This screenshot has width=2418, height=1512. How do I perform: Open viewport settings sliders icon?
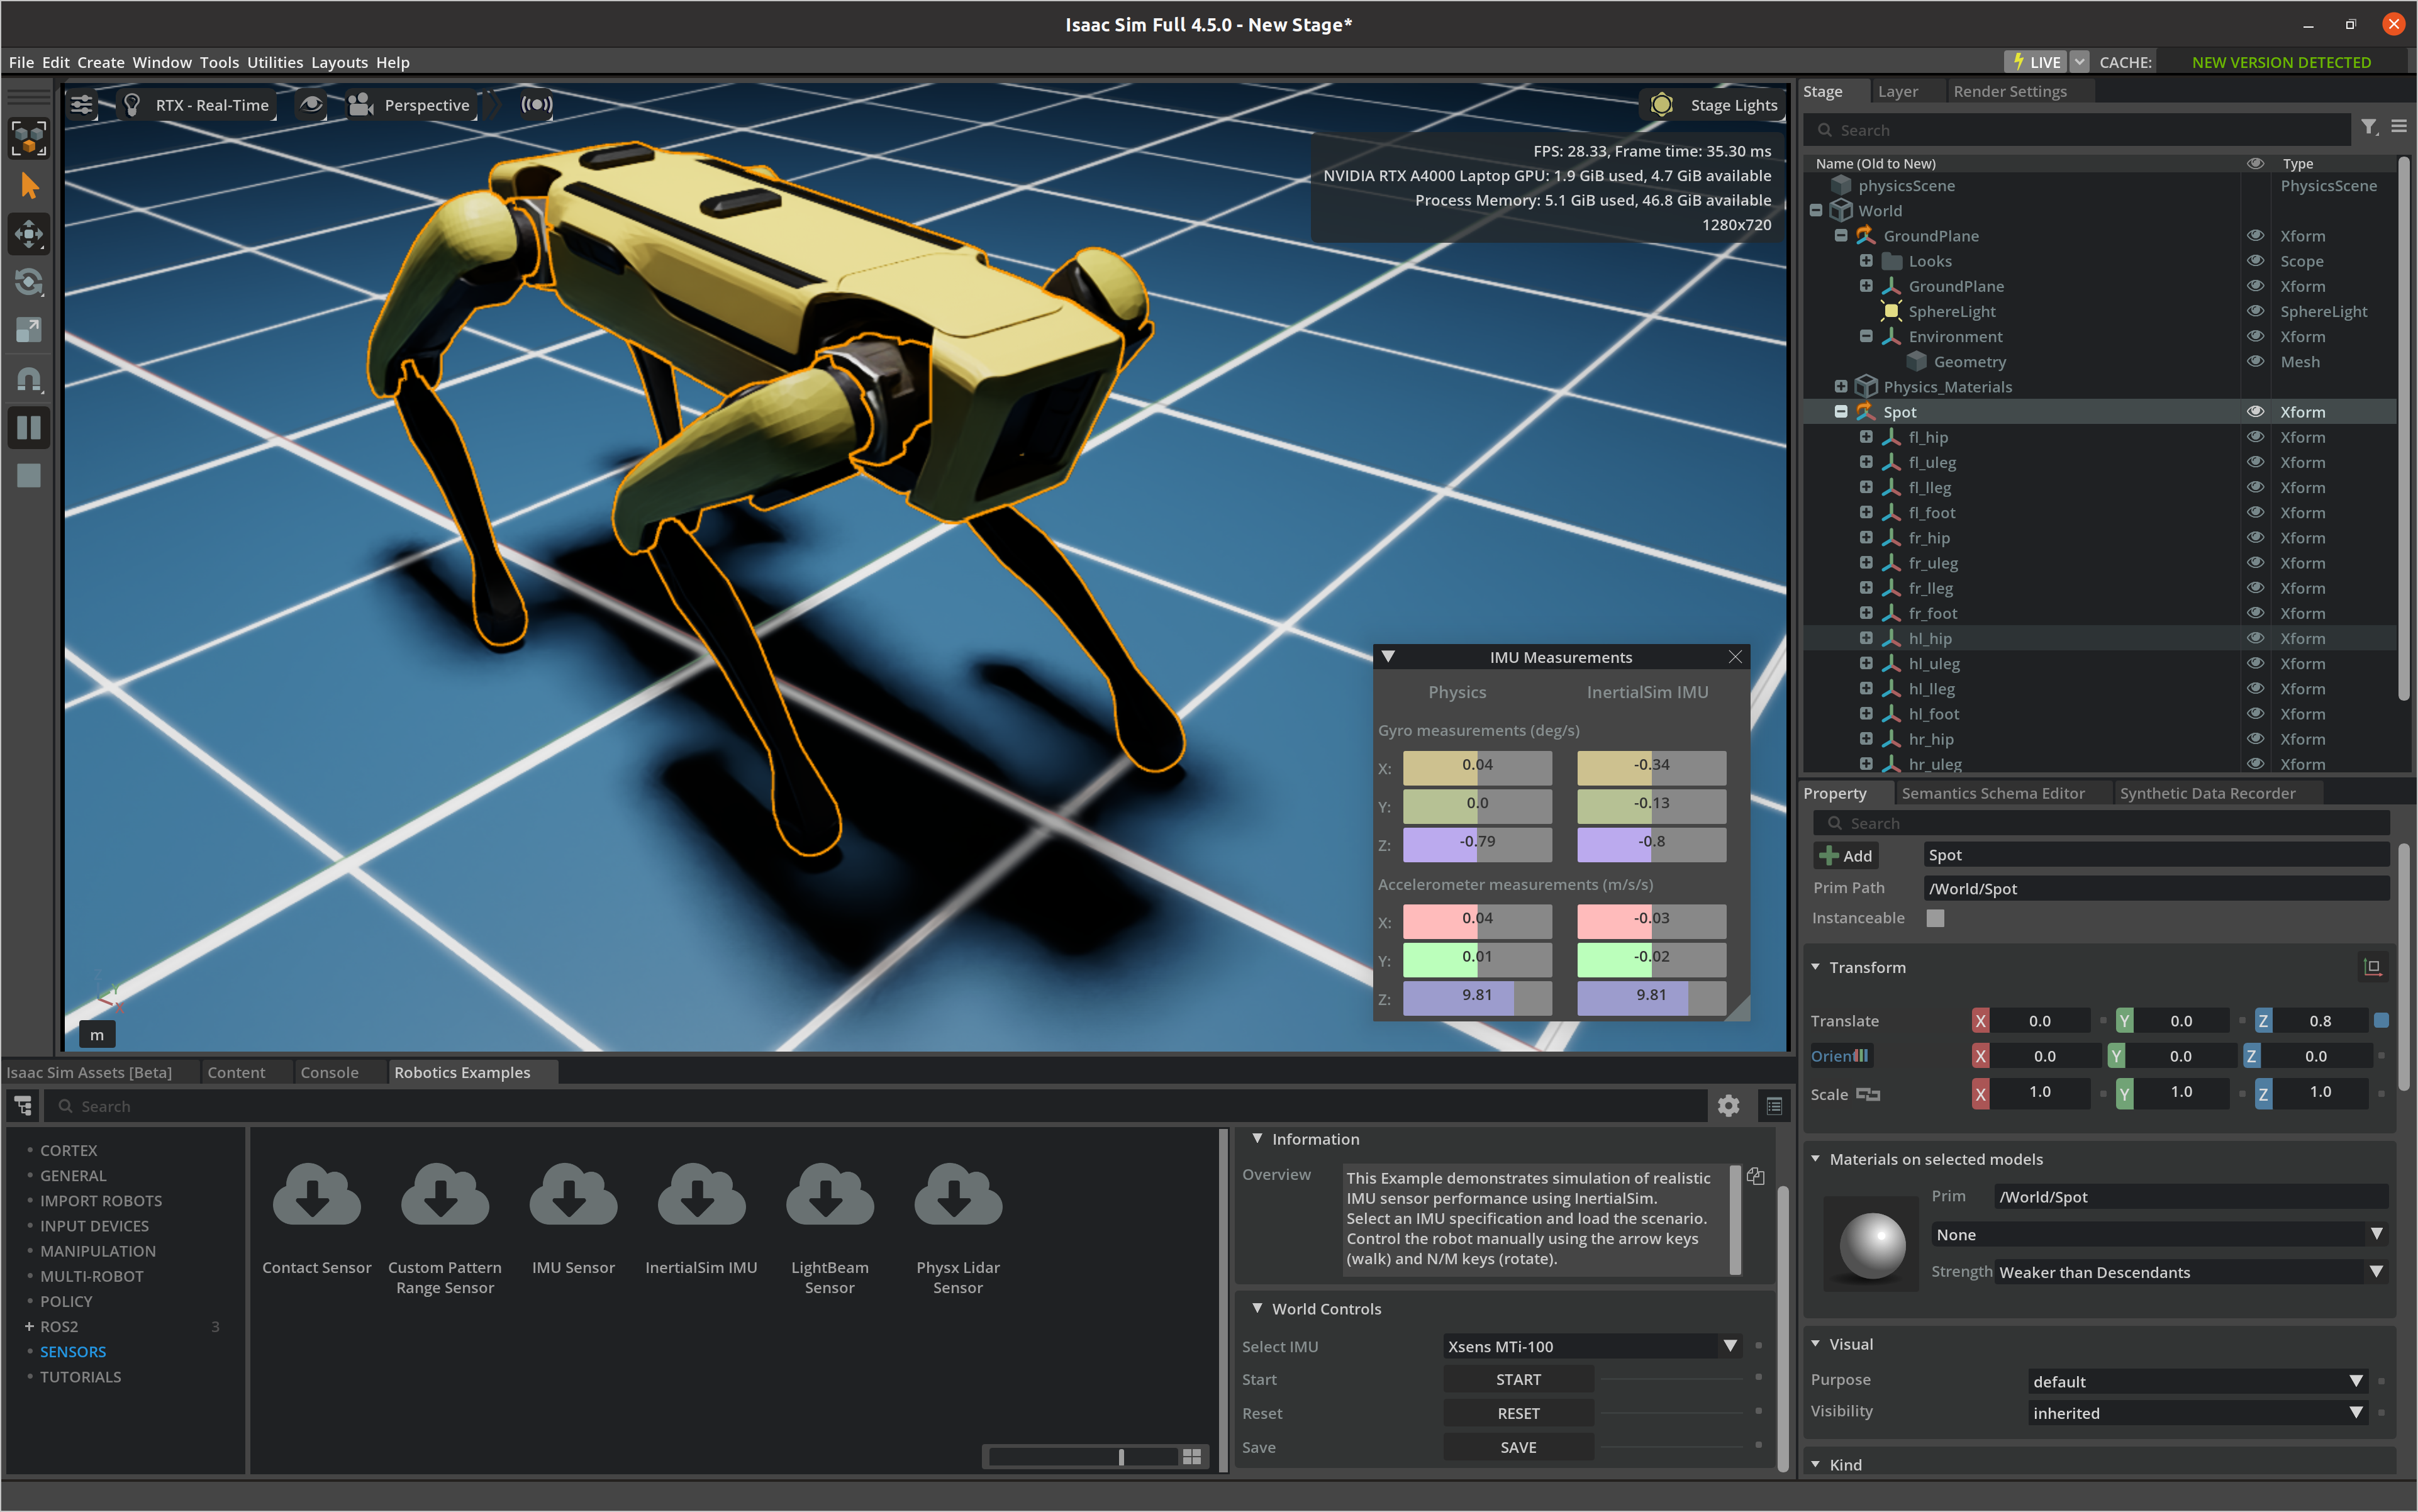82,104
